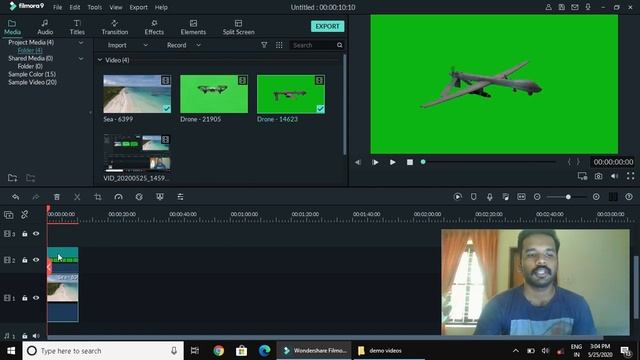Click the timeline zoom slider handle
Viewport: 640px width, 360px height.
tap(568, 197)
